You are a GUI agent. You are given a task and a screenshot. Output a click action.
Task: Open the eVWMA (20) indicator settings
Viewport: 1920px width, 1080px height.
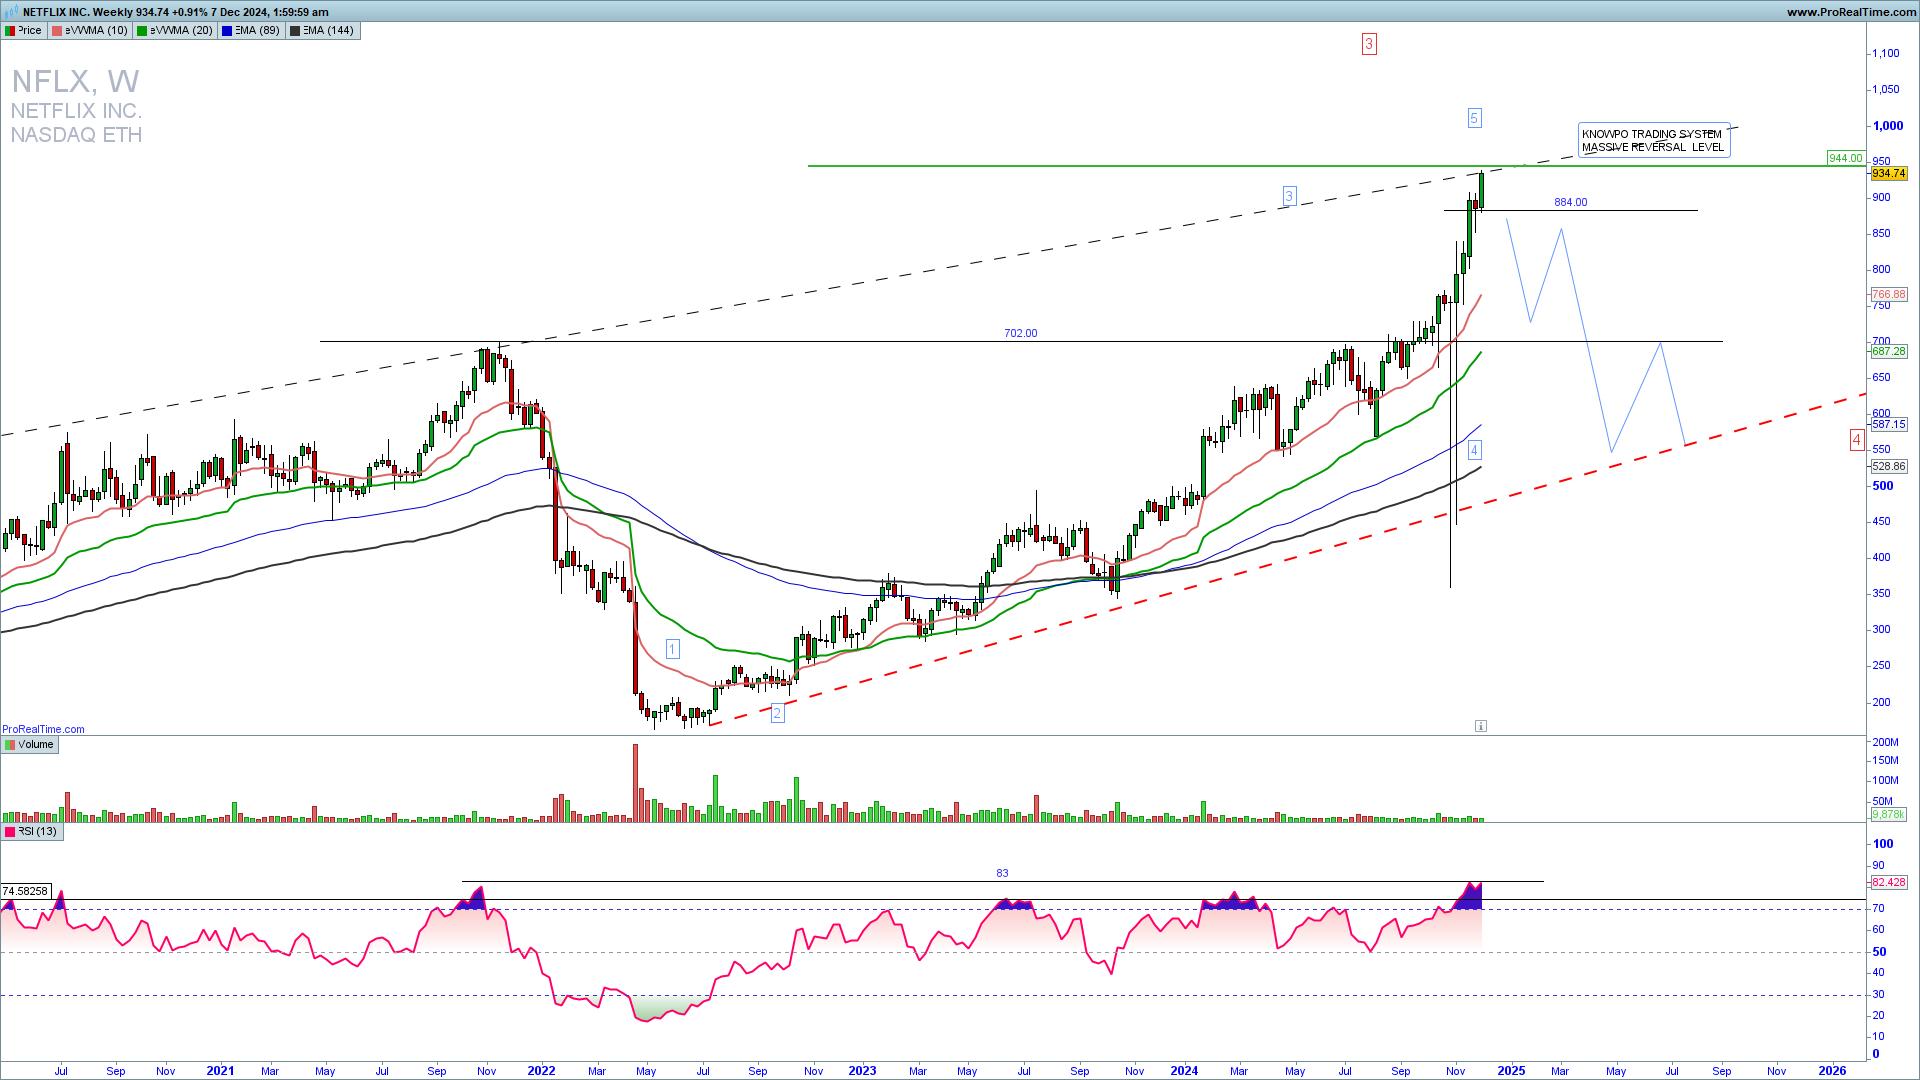point(175,31)
